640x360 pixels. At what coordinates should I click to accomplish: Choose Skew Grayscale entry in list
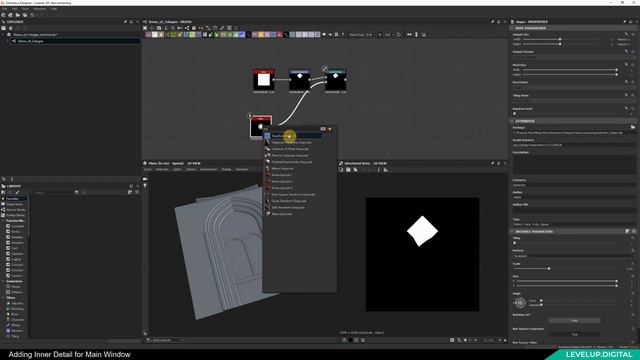[x=282, y=214]
